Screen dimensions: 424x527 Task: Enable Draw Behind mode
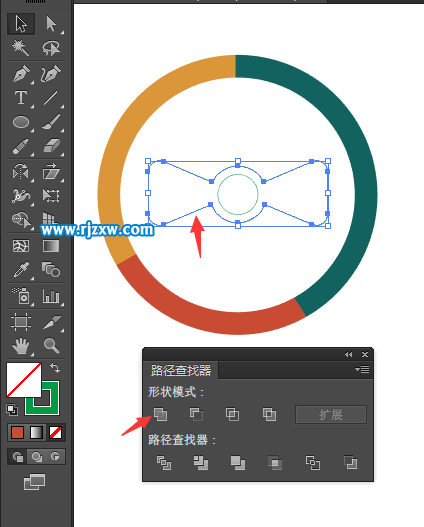36,456
